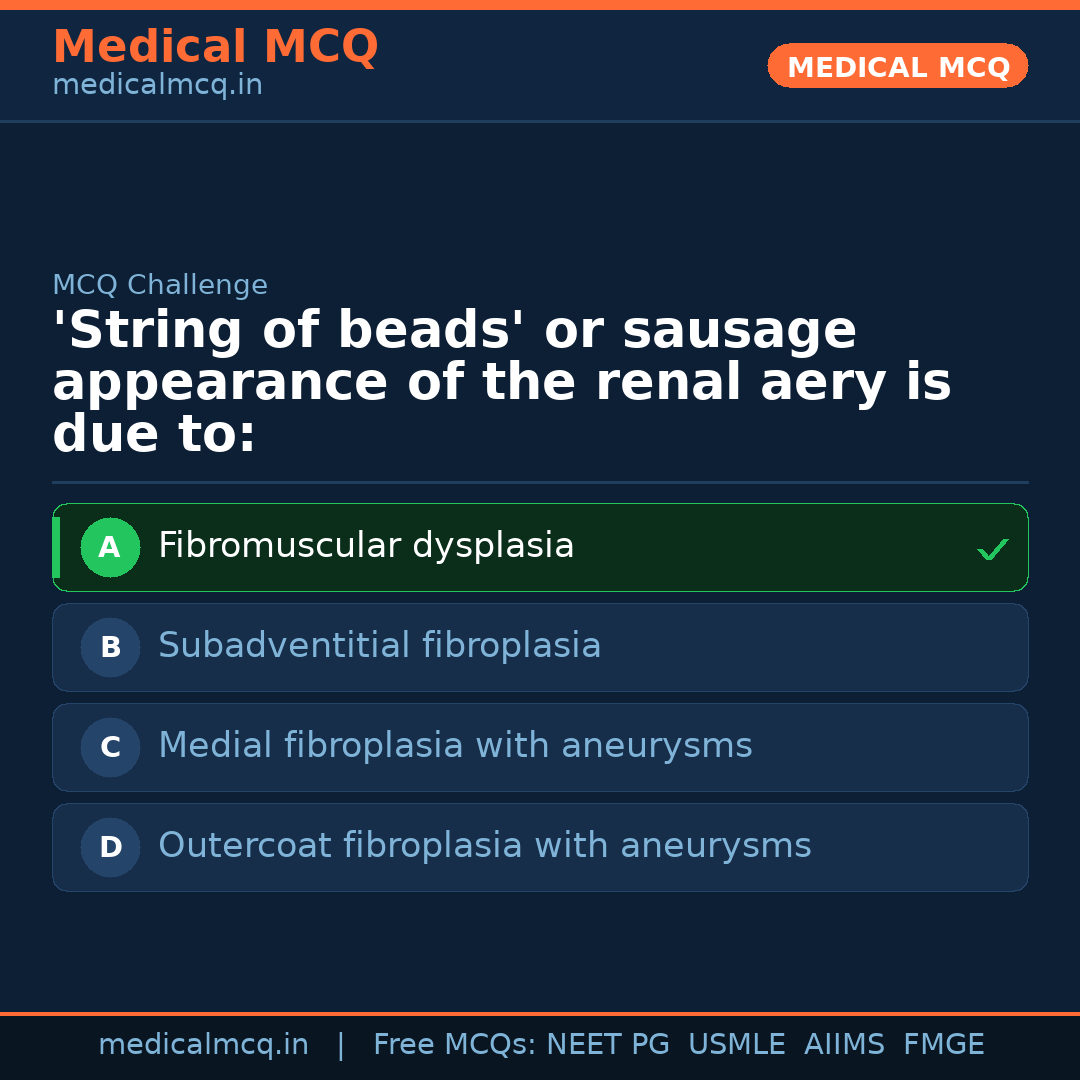Select the Fibromuscular dysplasia answer
This screenshot has width=1080, height=1080.
tap(366, 546)
